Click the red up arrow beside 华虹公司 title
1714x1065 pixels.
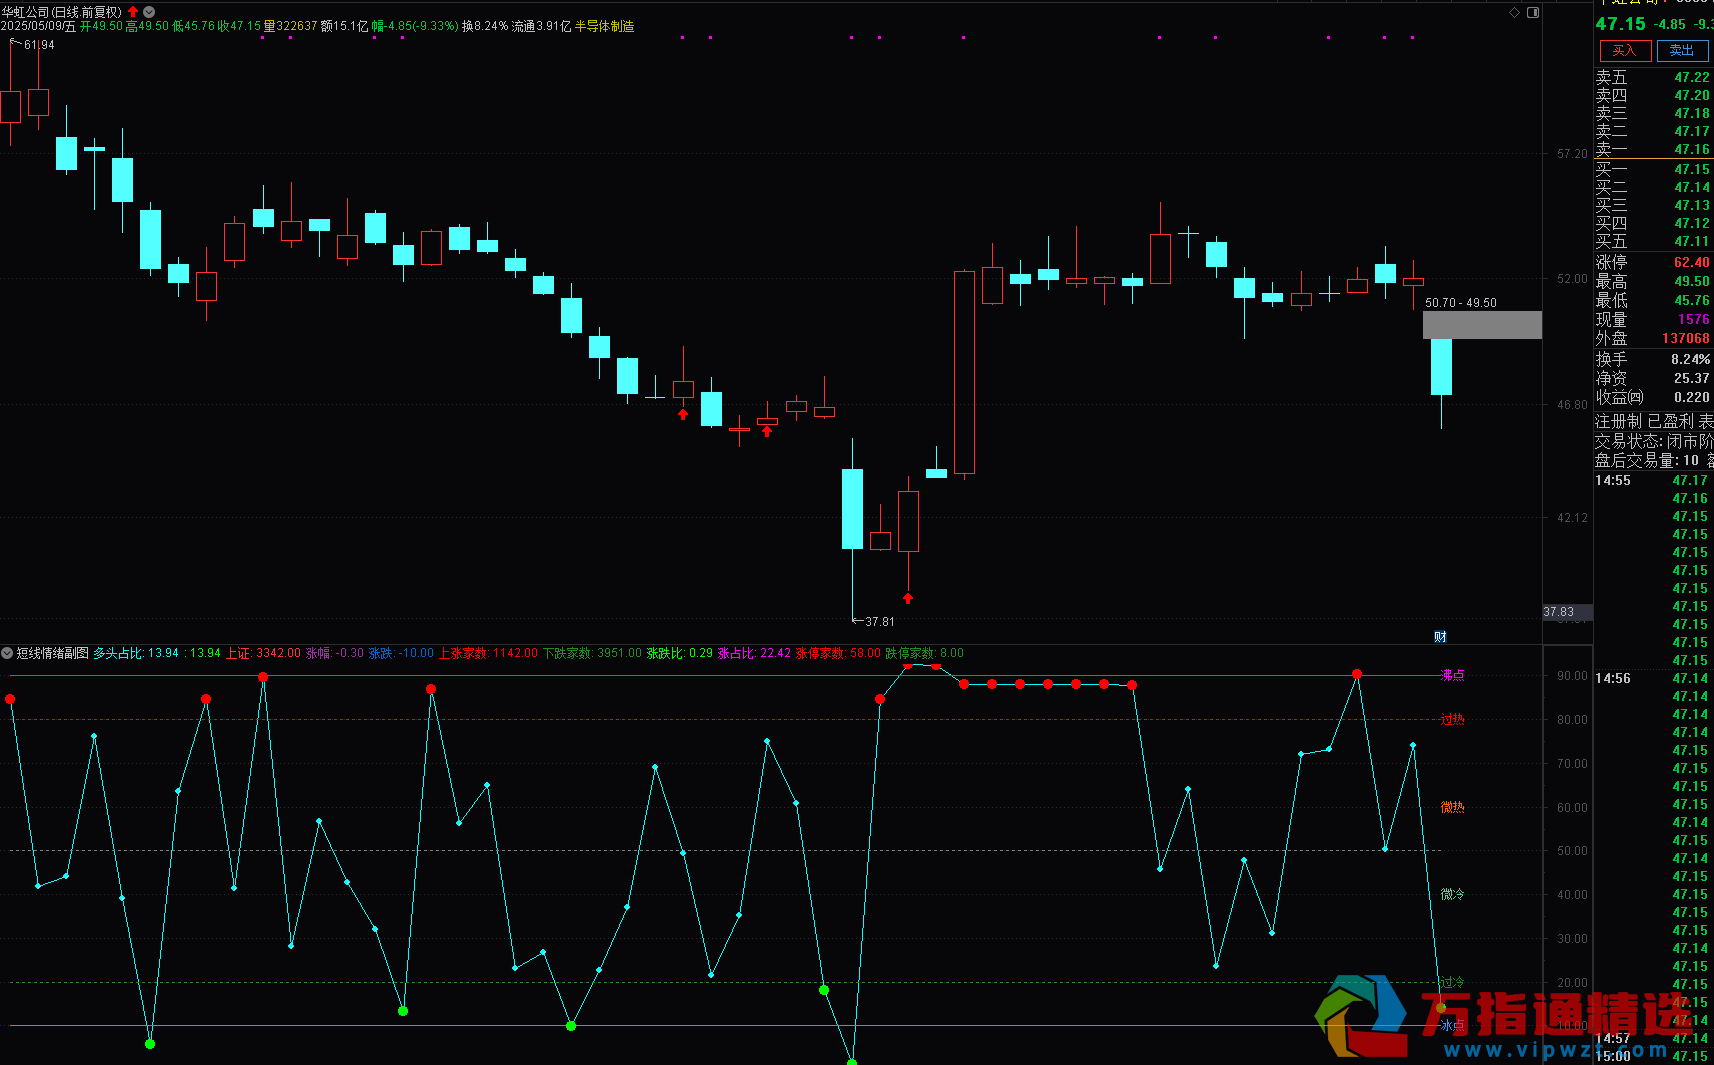point(133,12)
